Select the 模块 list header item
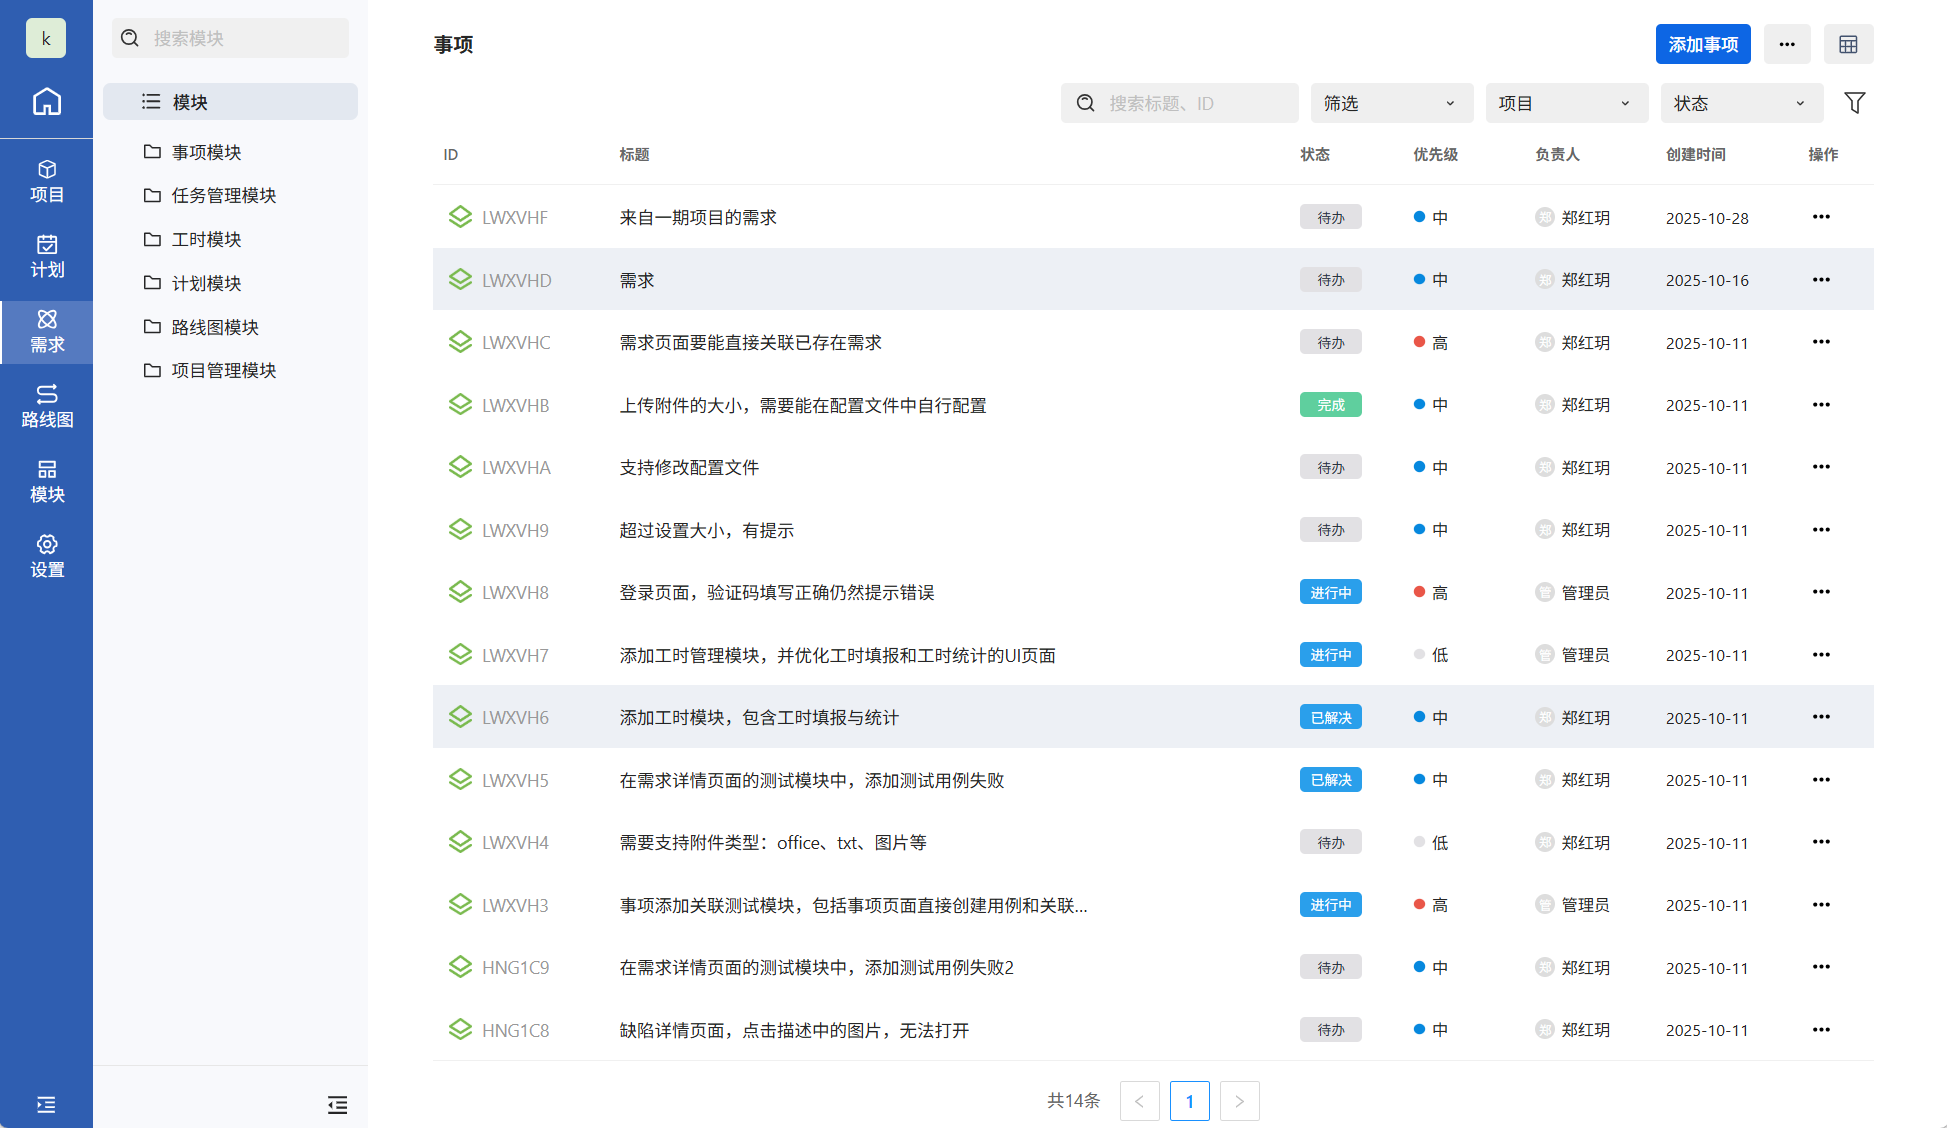This screenshot has height=1128, width=1947. click(x=230, y=102)
